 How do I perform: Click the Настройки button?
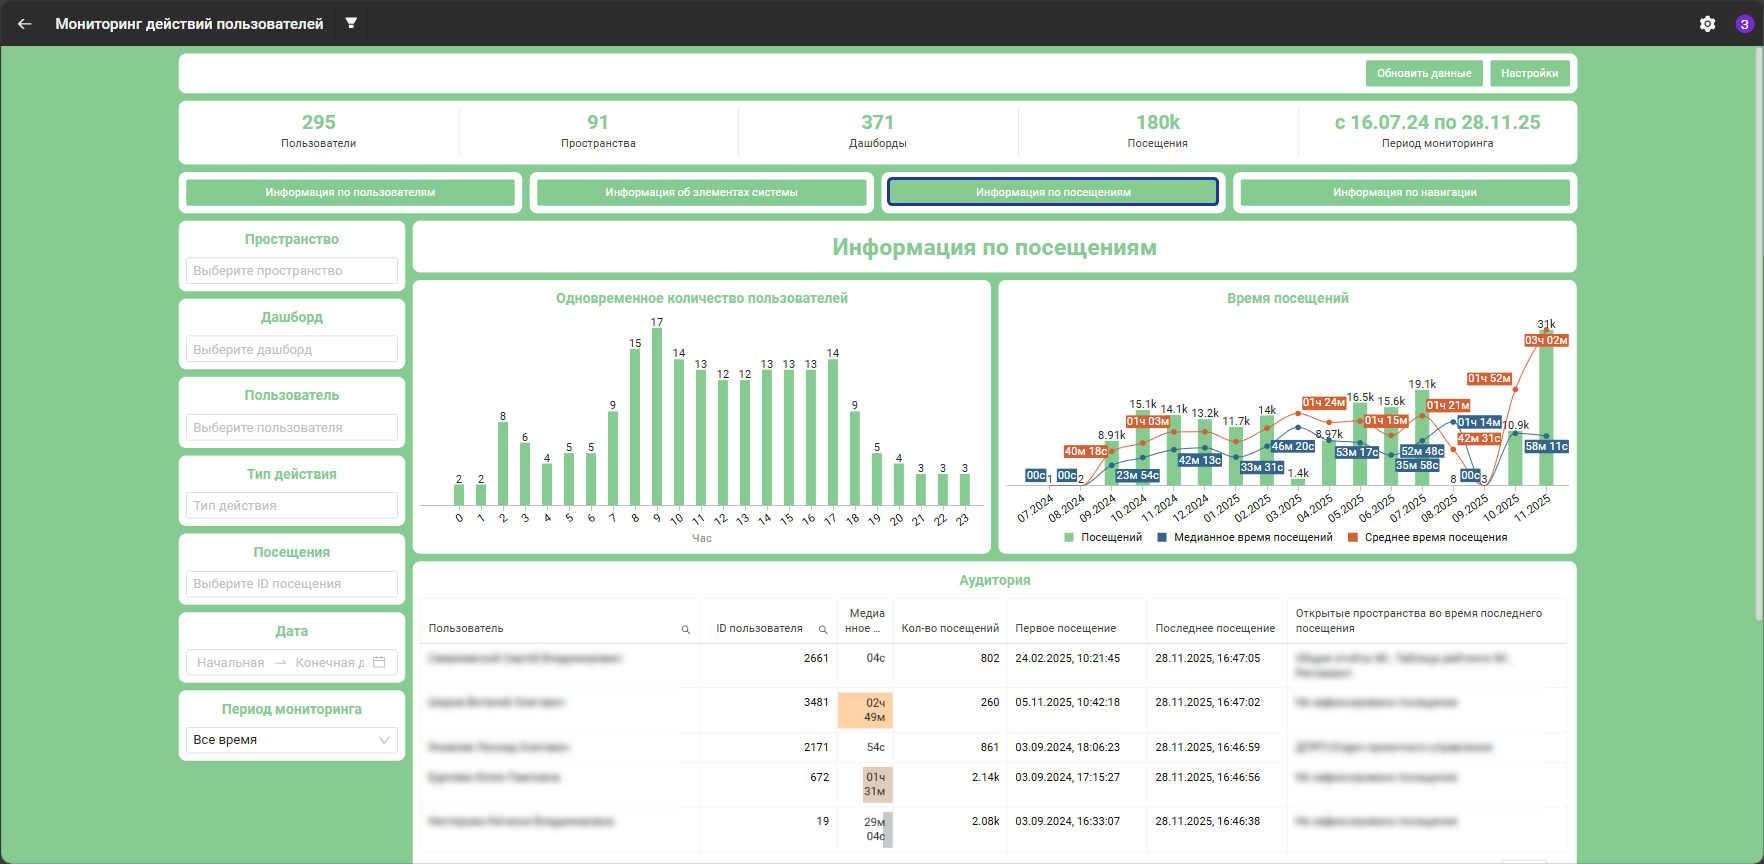[x=1529, y=73]
